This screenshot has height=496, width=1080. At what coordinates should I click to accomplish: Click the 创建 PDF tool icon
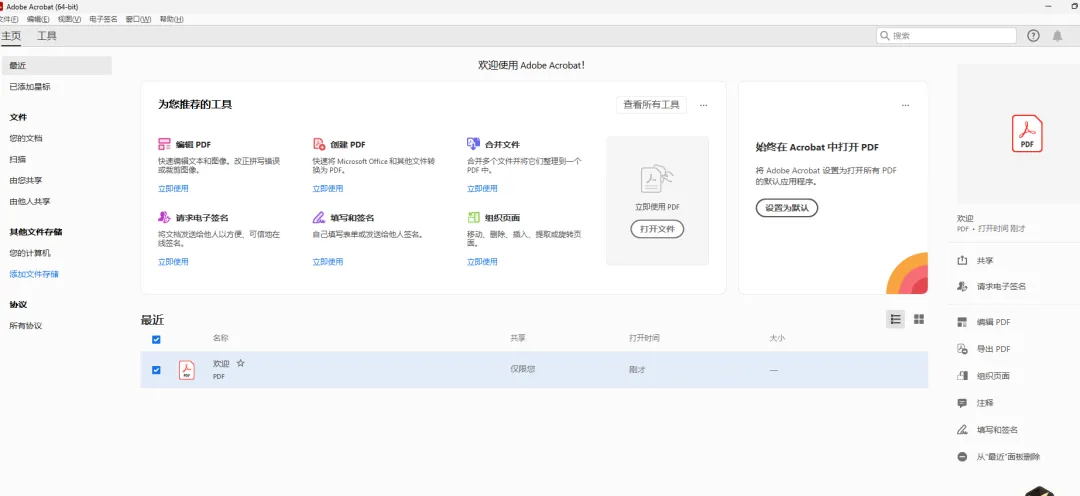click(318, 144)
